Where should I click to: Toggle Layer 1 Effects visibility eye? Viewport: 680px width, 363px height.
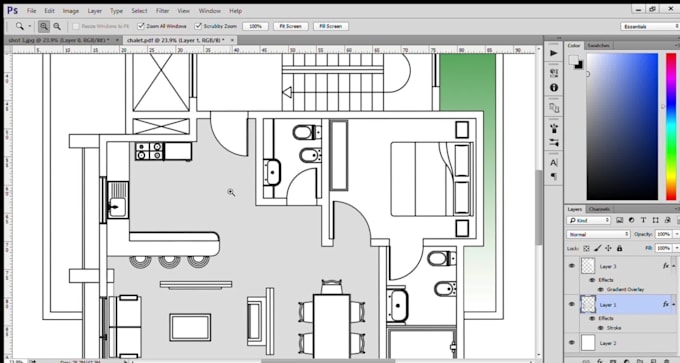(x=592, y=318)
